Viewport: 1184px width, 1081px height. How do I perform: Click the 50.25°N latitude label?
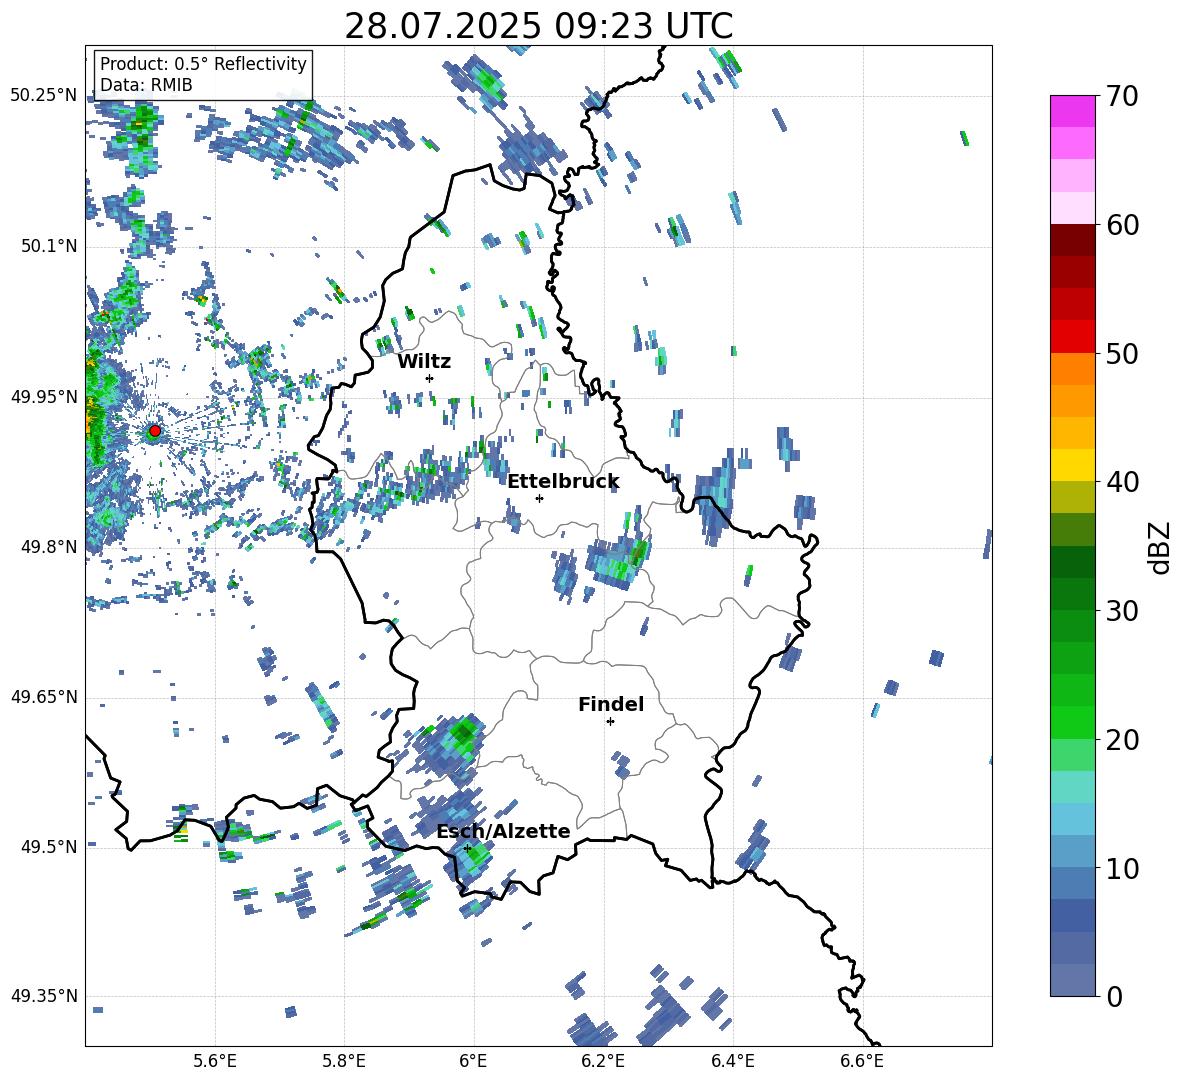click(44, 96)
